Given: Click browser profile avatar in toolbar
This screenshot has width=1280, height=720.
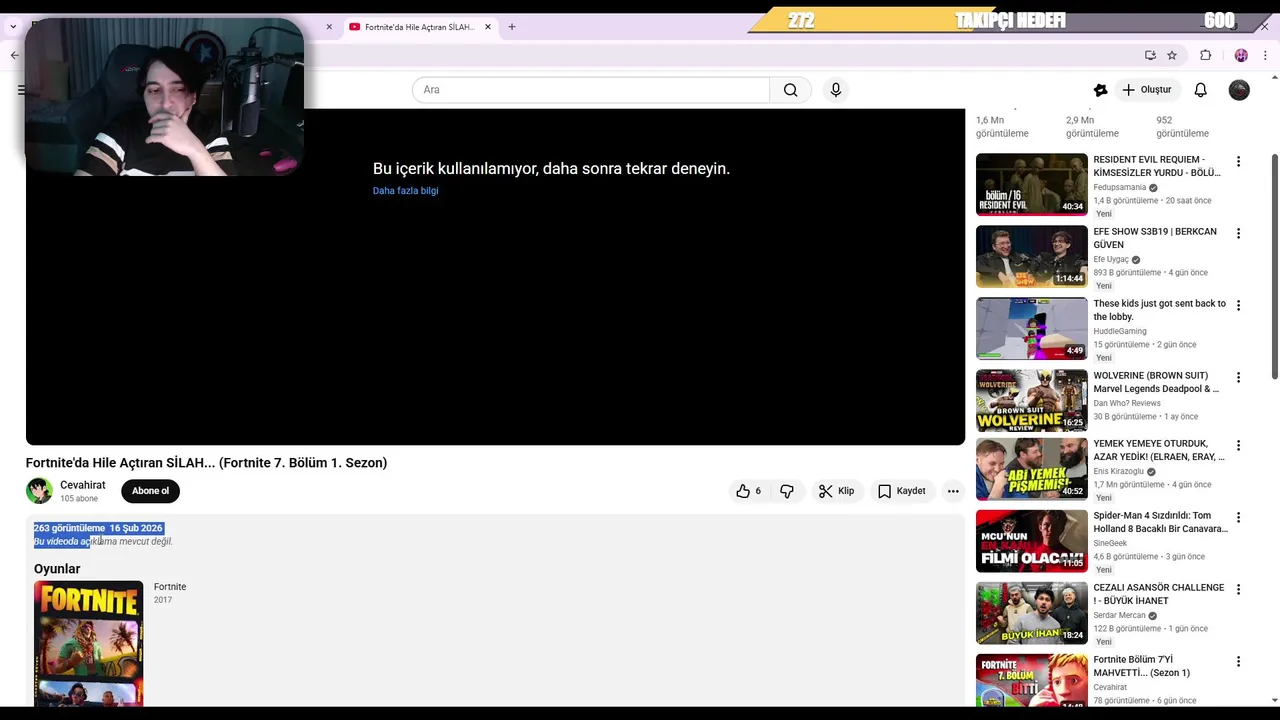Looking at the screenshot, I should click(x=1241, y=55).
